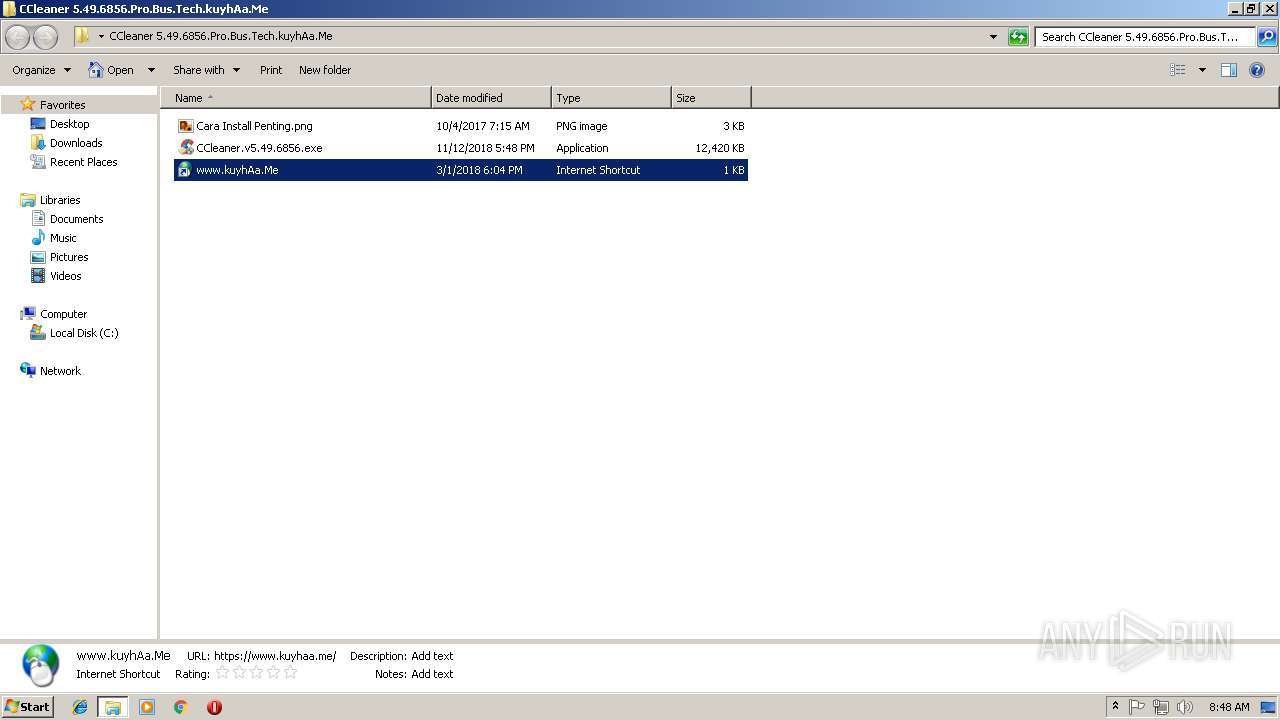Click the Action Center flag icon
This screenshot has height=720, width=1280.
coord(1137,707)
